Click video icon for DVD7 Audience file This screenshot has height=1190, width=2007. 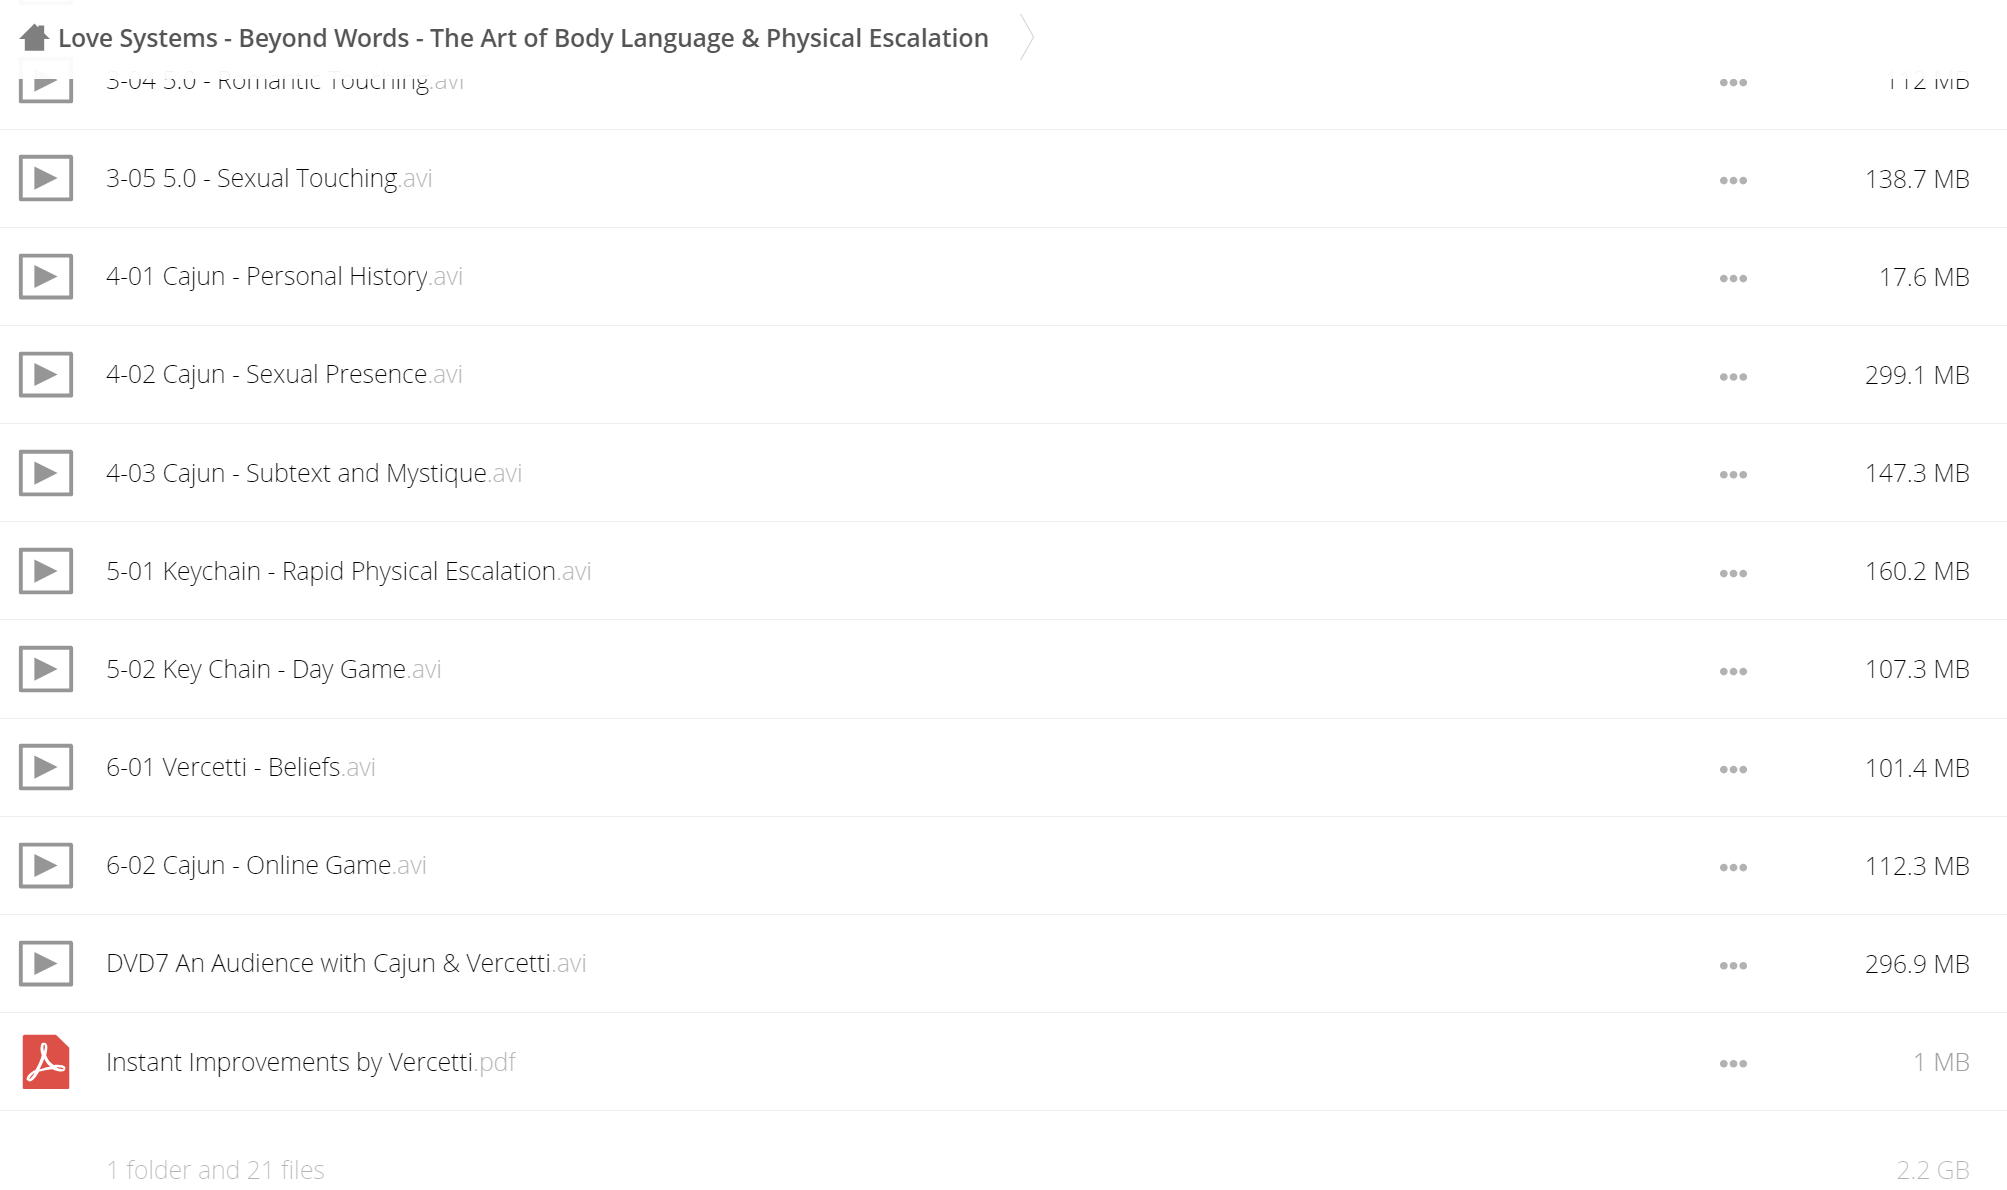46,963
